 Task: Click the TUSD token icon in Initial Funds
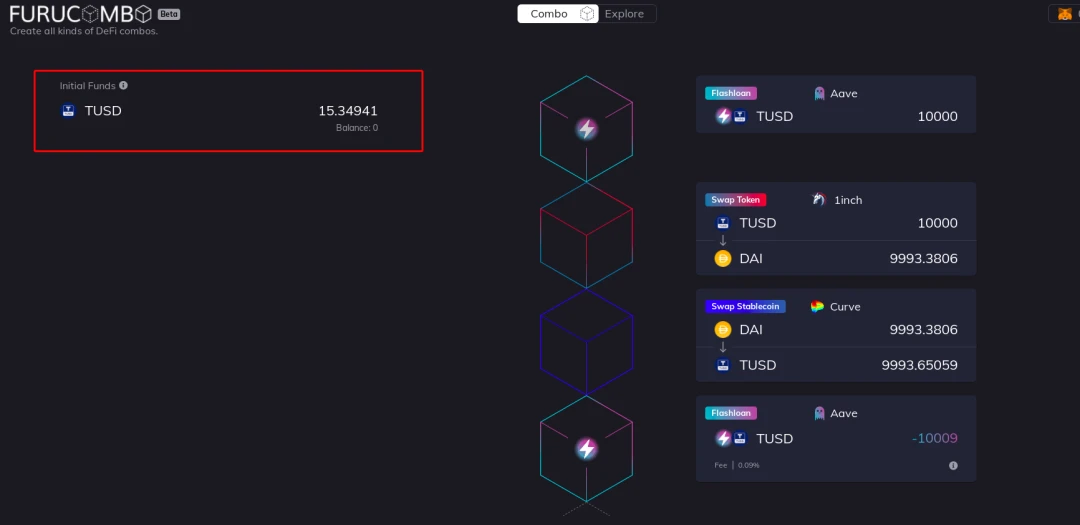(x=68, y=111)
